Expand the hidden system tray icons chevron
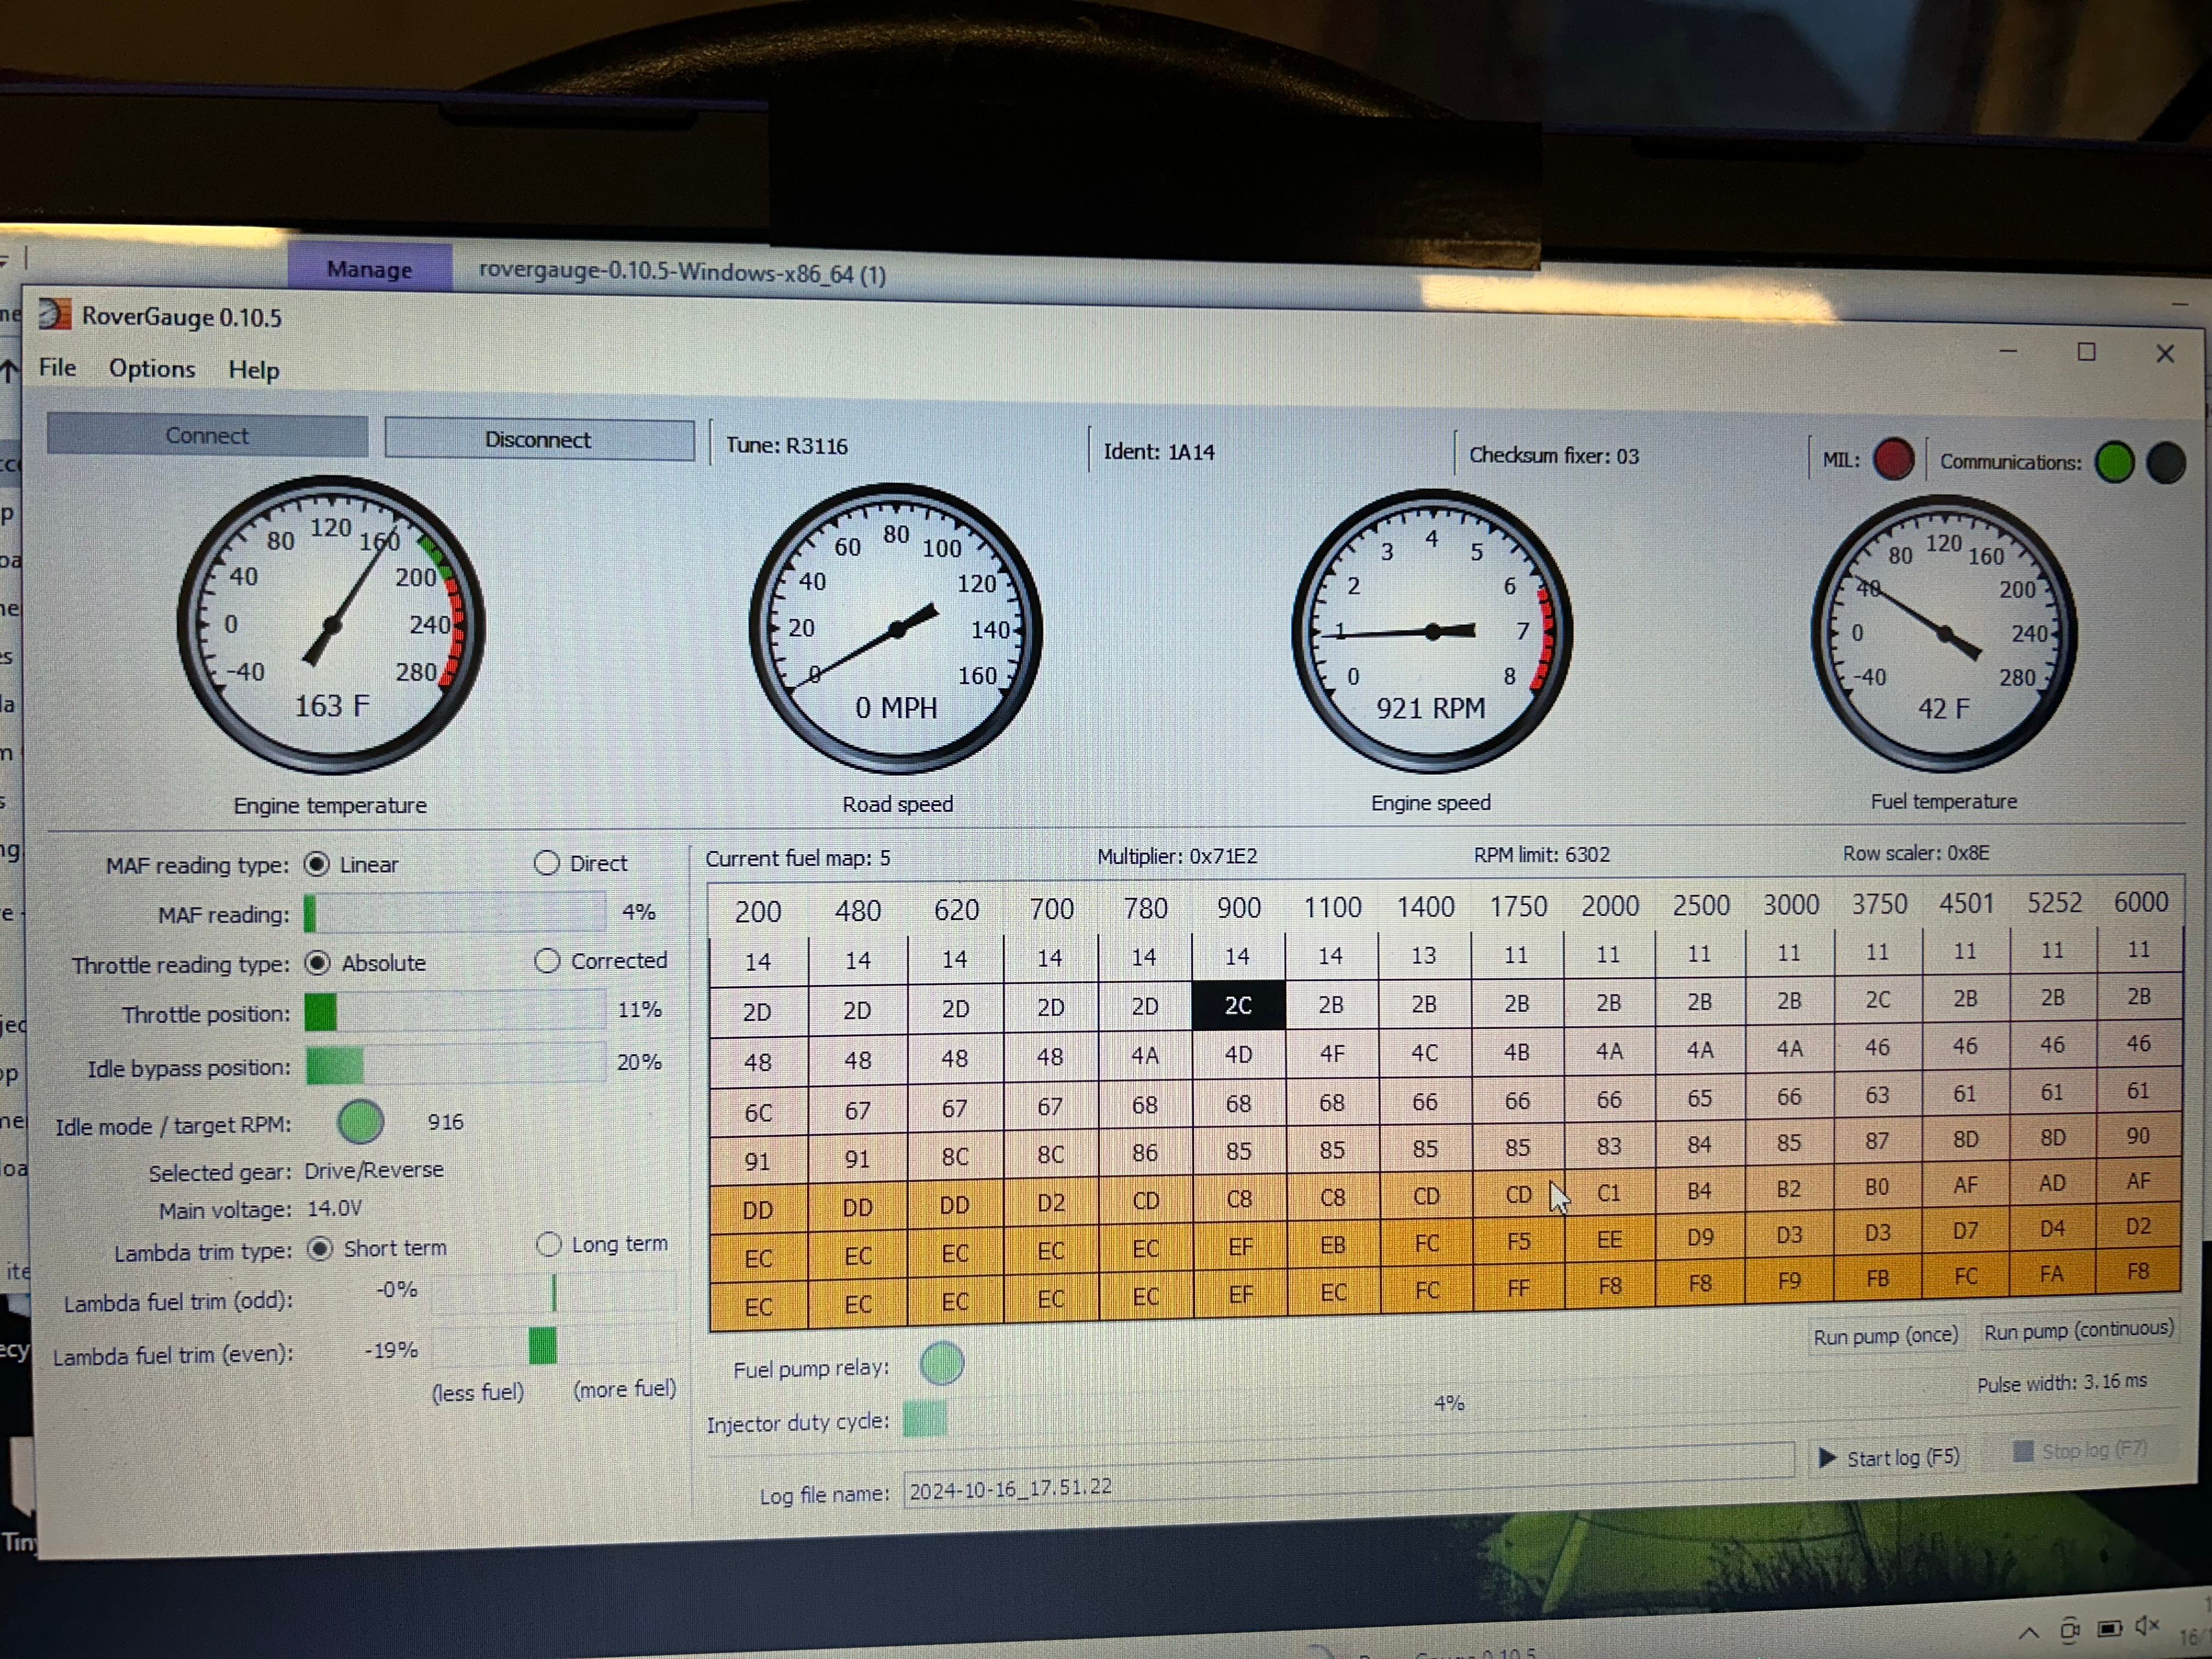Image resolution: width=2212 pixels, height=1659 pixels. (x=2028, y=1632)
